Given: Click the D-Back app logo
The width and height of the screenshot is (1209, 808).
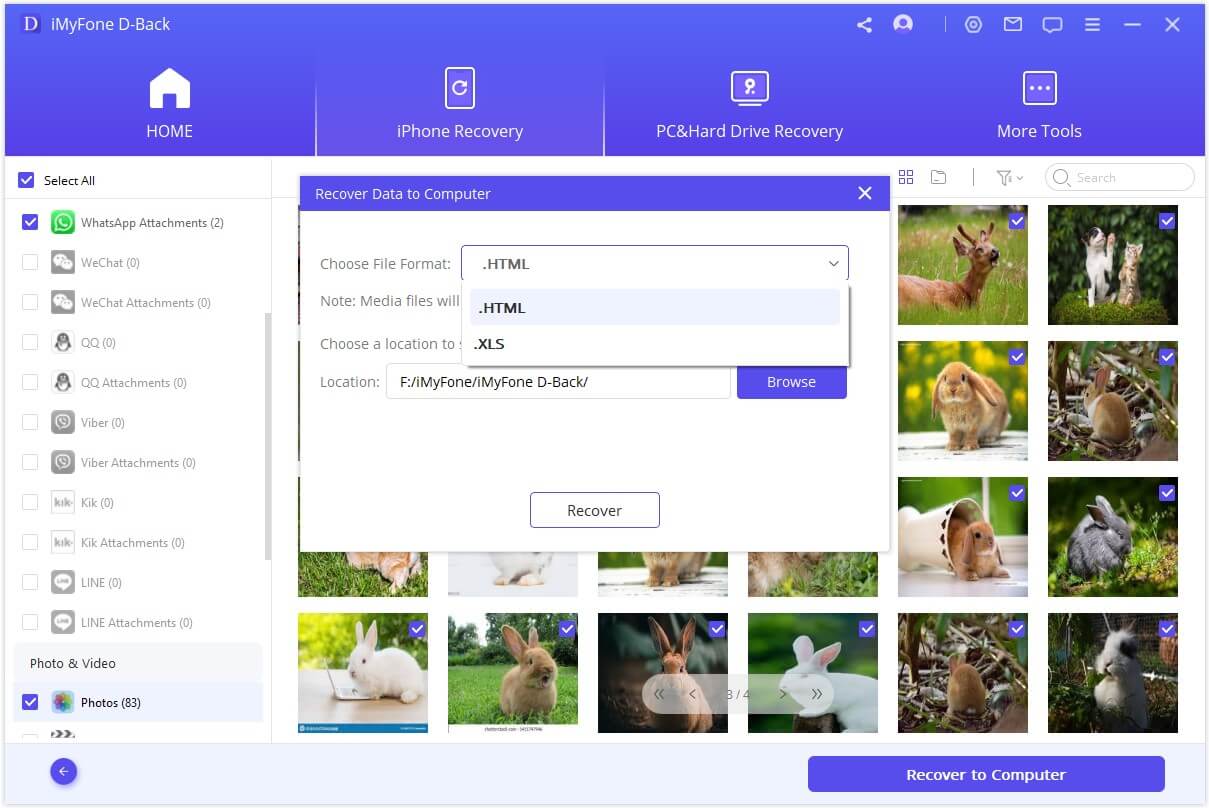Looking at the screenshot, I should pos(30,24).
